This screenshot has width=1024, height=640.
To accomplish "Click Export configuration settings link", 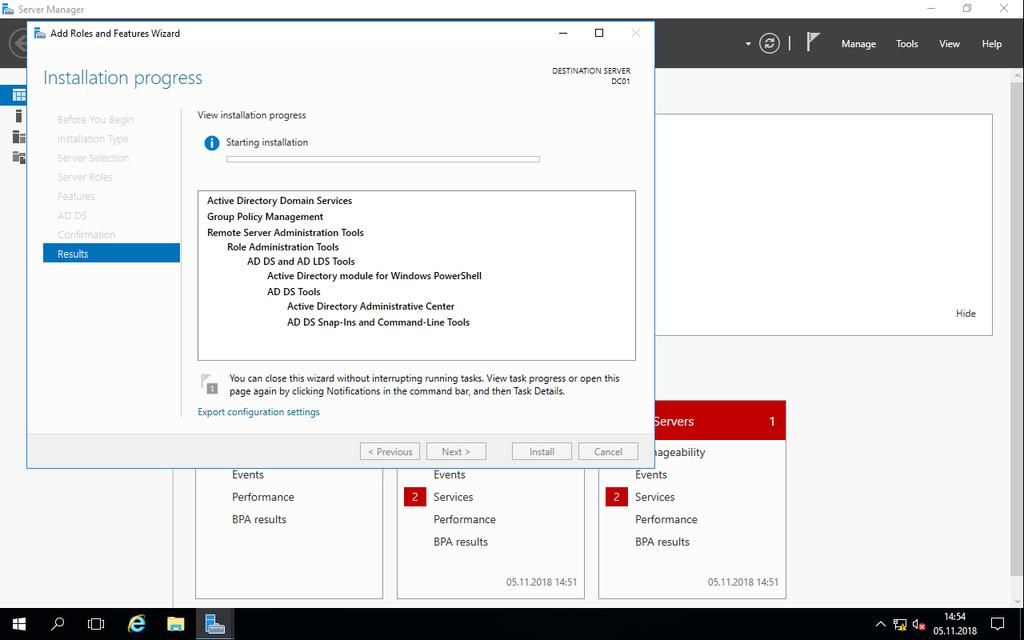I will [259, 412].
